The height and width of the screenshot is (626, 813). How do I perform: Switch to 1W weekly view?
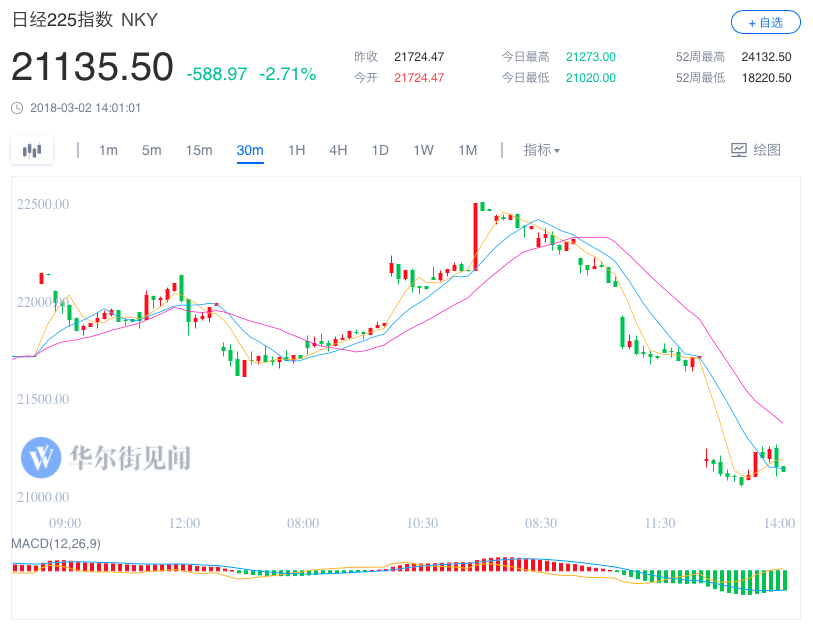(x=423, y=150)
